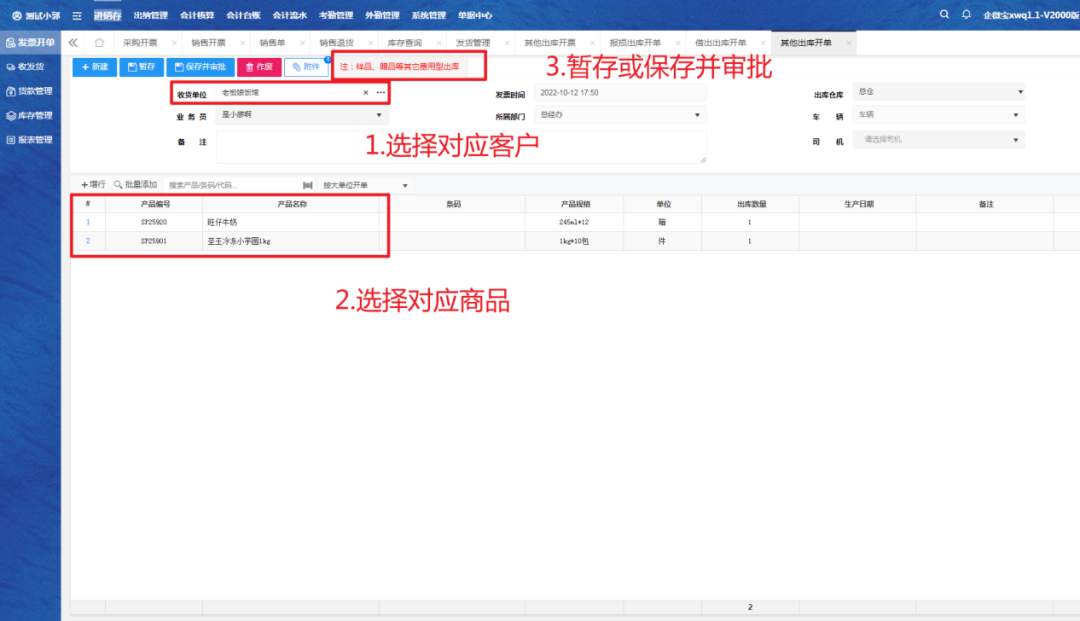This screenshot has width=1080, height=621.
Task: Clear the 收货单位 field with X icon
Action: pos(365,93)
